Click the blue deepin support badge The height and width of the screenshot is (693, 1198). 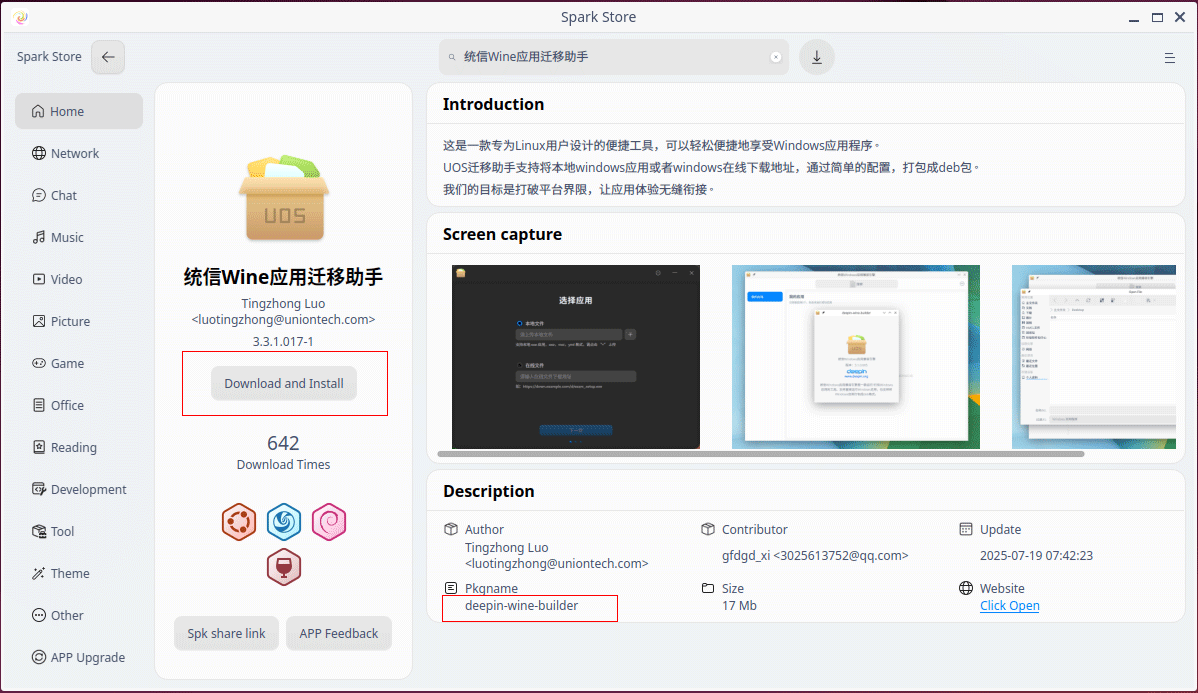pos(284,522)
